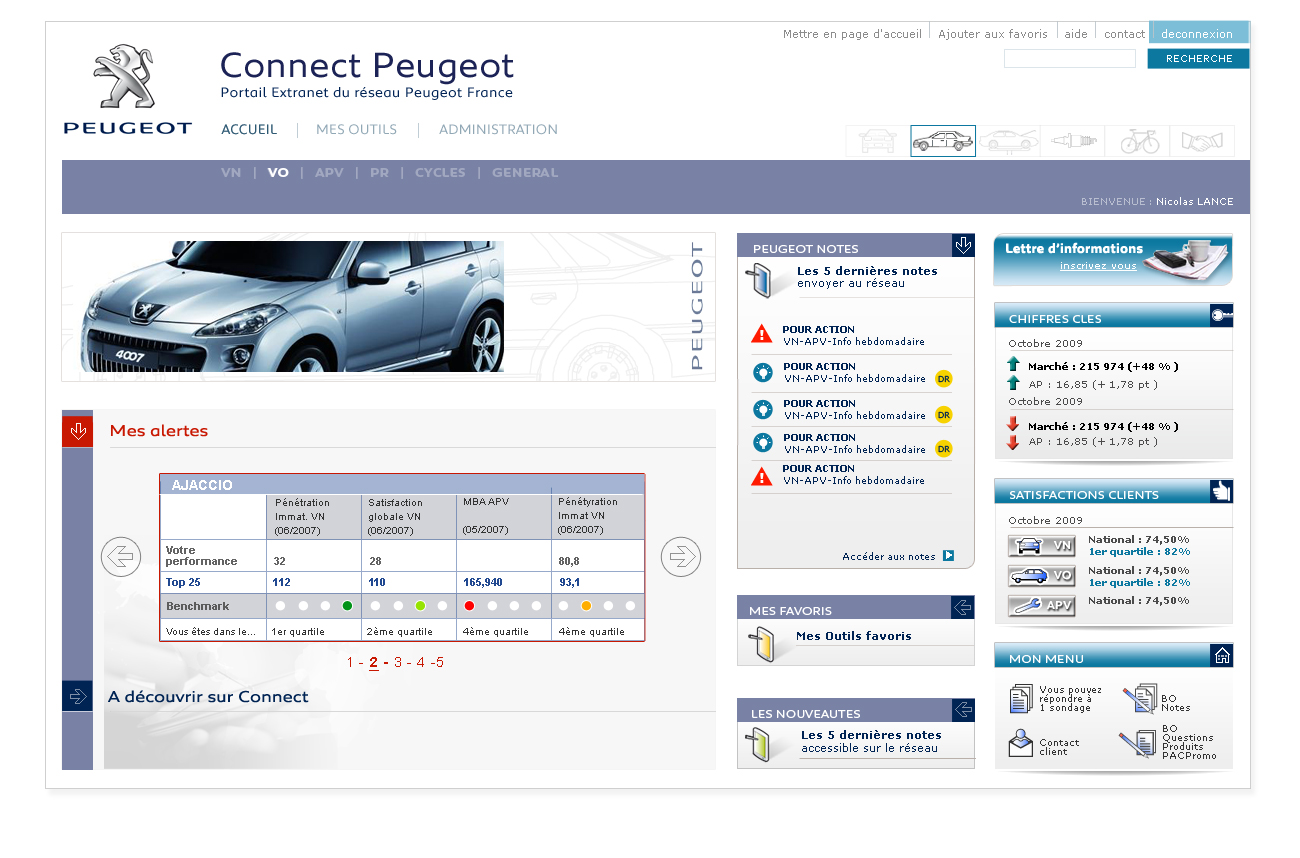
Task: Switch to the VO sub-tab
Action: 278,173
